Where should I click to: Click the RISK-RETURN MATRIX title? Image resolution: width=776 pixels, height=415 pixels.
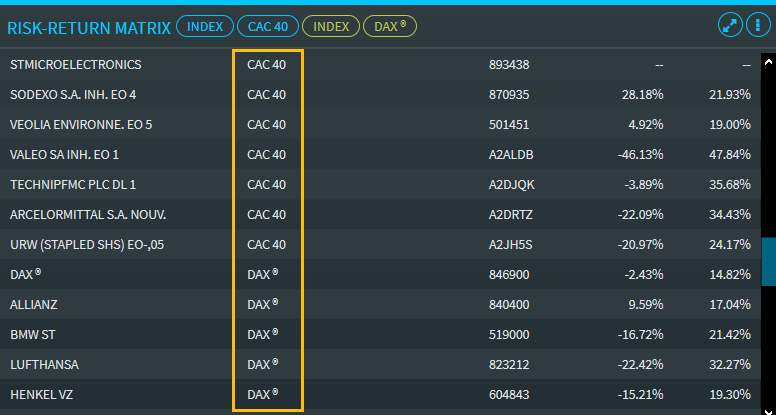tap(88, 26)
